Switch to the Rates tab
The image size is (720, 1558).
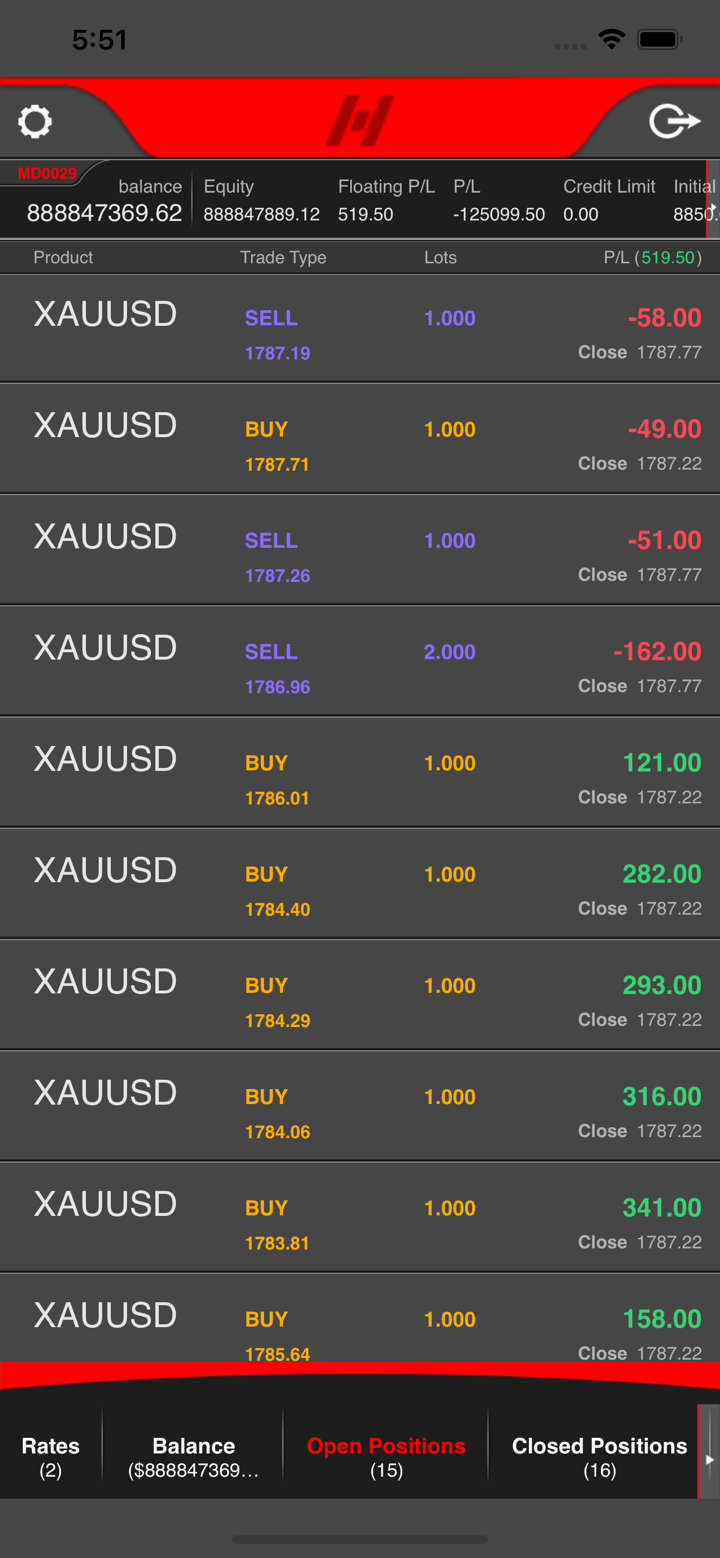51,1456
